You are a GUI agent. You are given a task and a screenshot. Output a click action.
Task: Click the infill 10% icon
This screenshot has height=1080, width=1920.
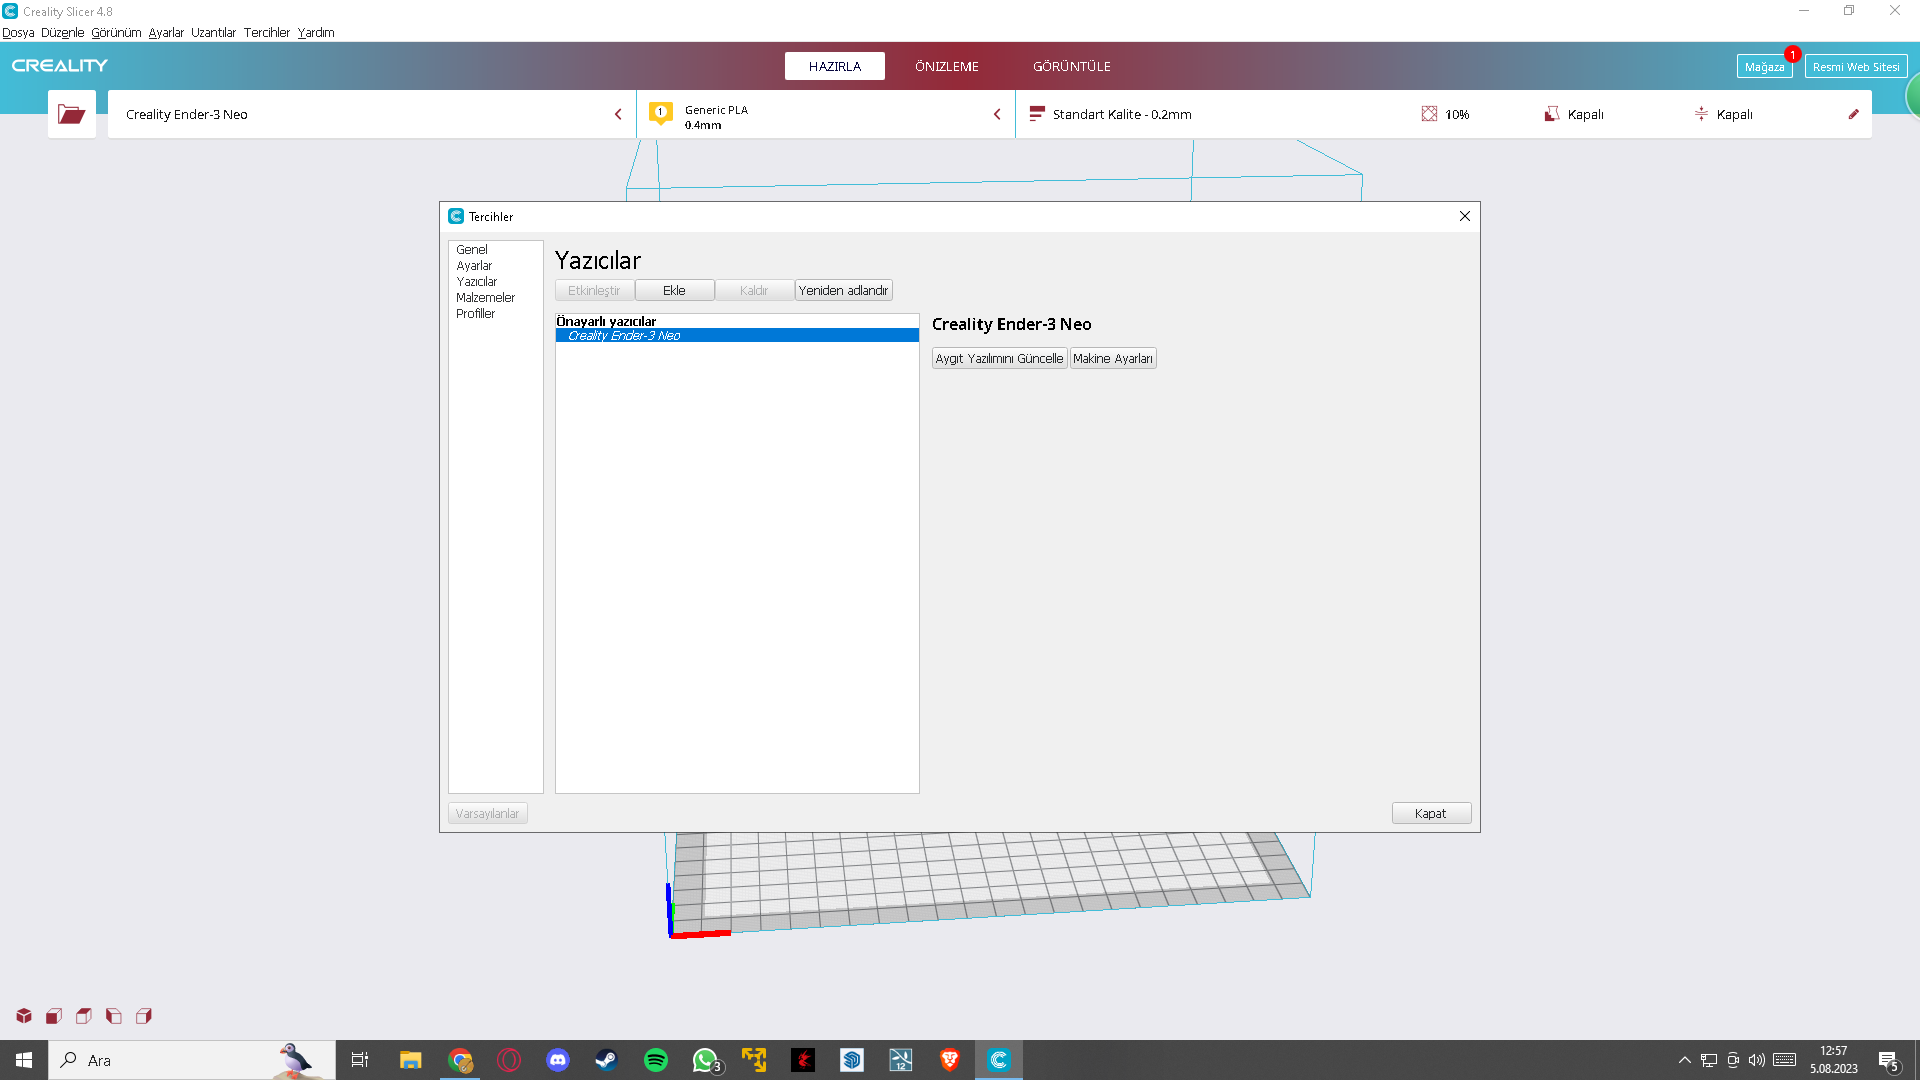[1429, 114]
